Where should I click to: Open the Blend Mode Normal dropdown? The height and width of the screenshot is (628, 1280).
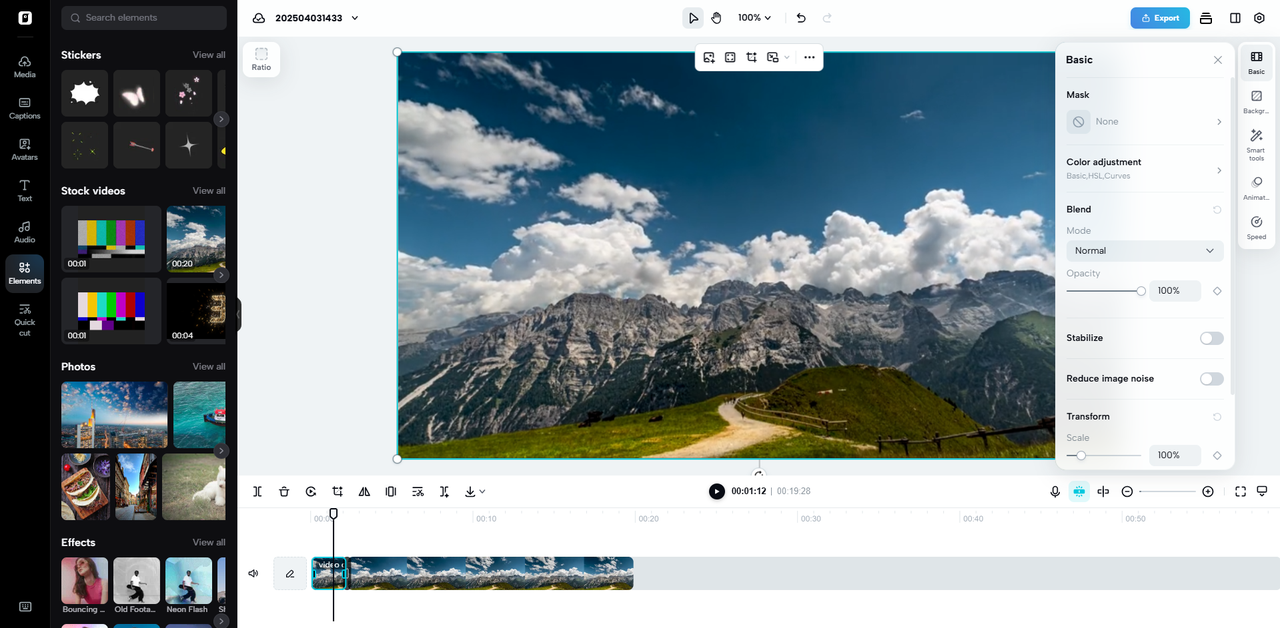point(1145,251)
